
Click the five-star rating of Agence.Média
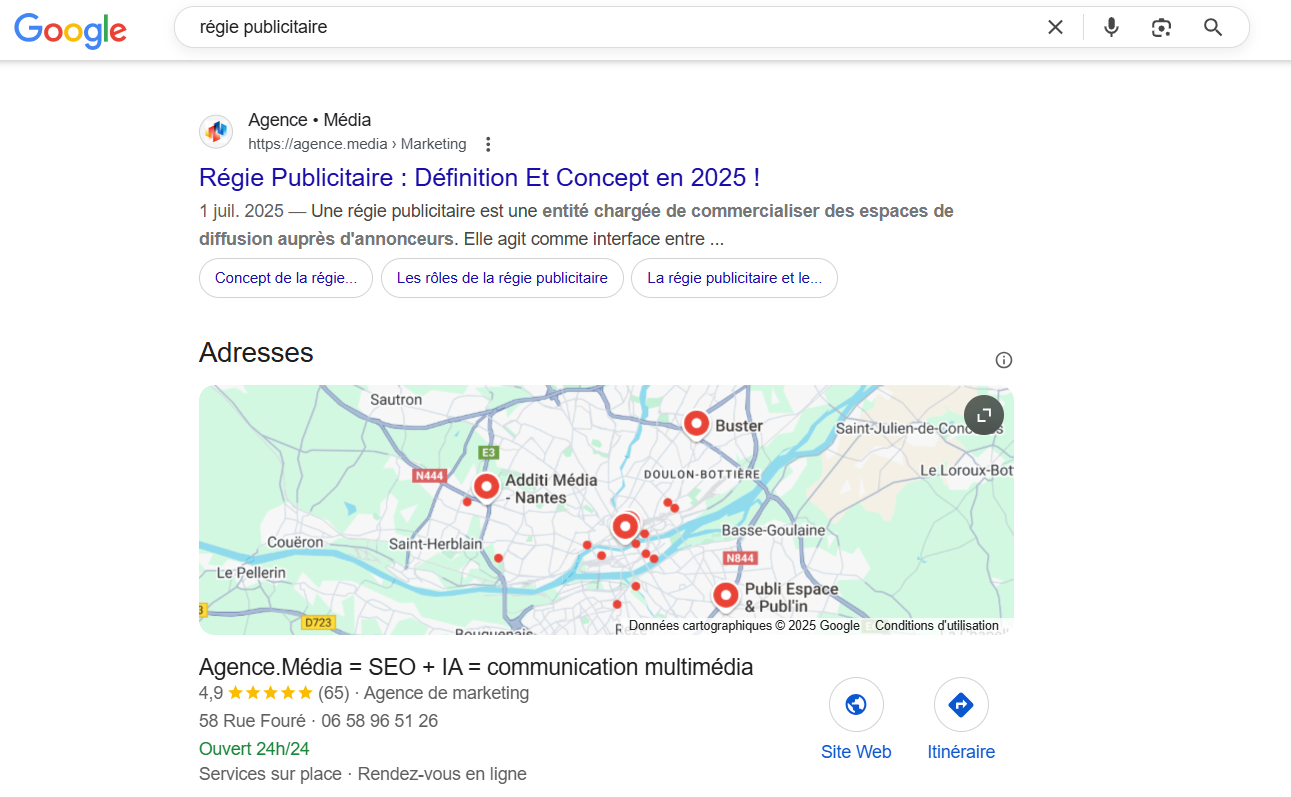click(x=270, y=693)
